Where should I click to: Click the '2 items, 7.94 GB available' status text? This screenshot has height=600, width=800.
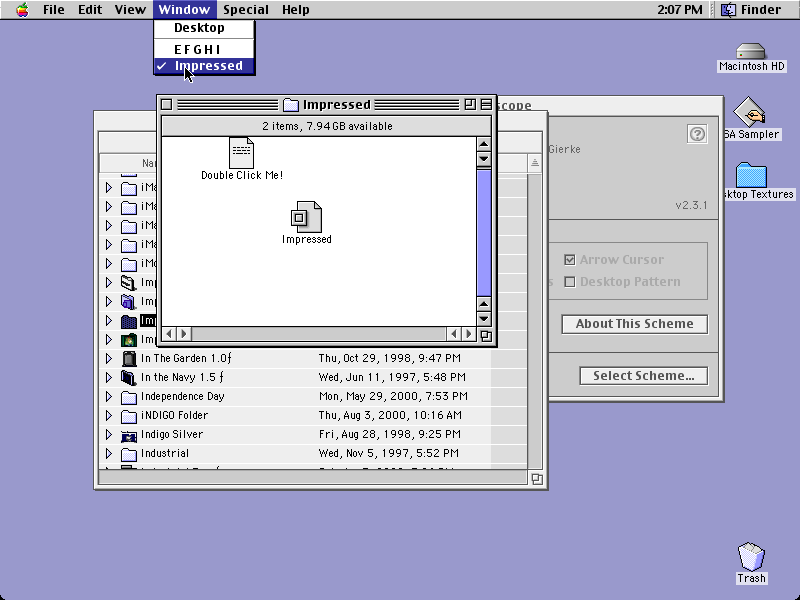tap(327, 126)
